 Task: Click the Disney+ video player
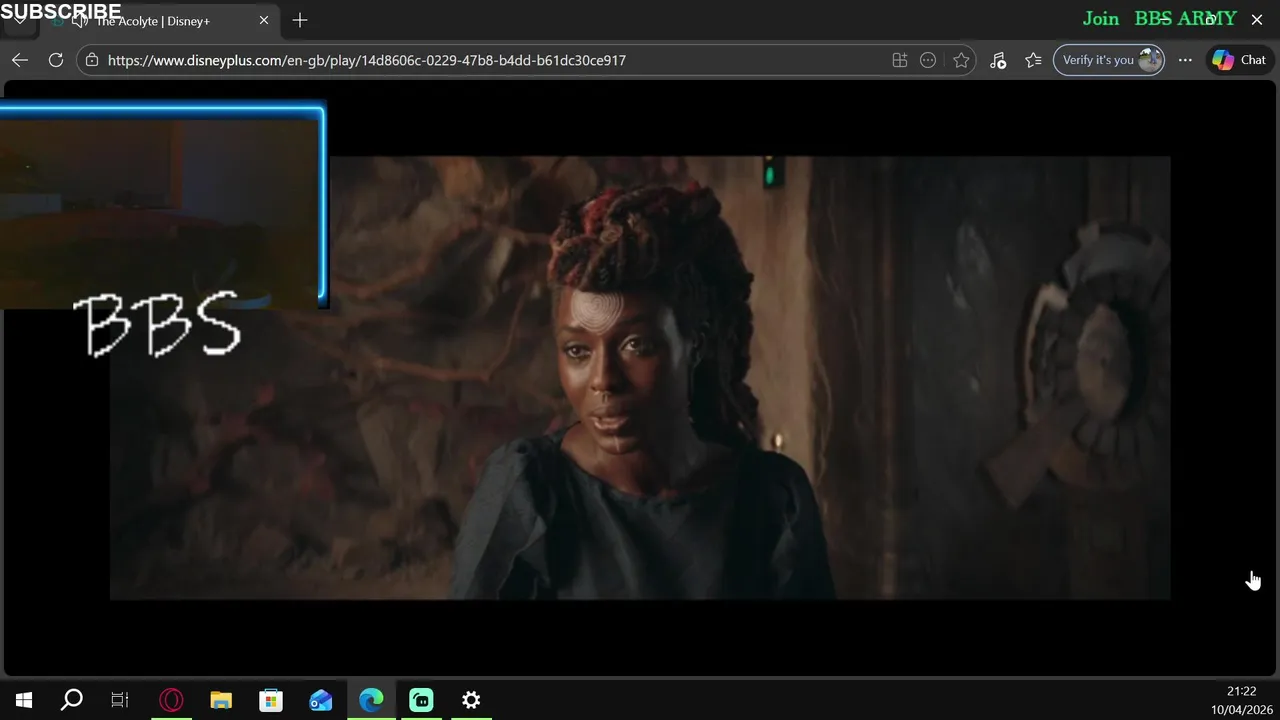tap(640, 378)
